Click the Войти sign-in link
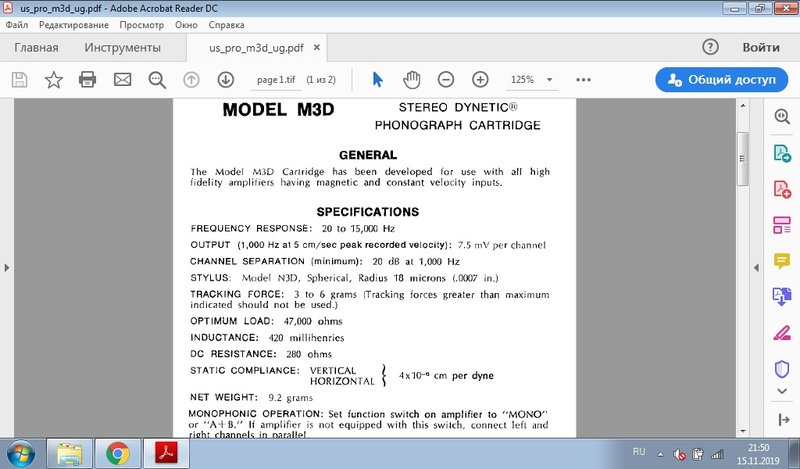 [761, 47]
